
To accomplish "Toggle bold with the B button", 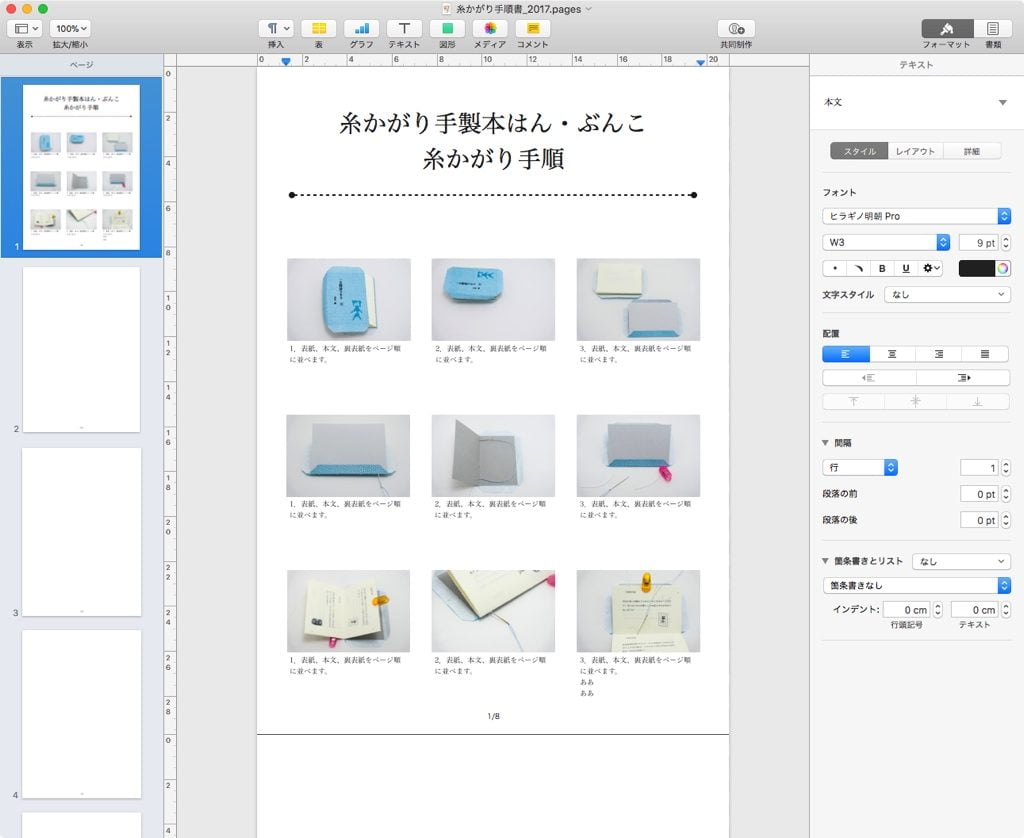I will click(x=882, y=268).
